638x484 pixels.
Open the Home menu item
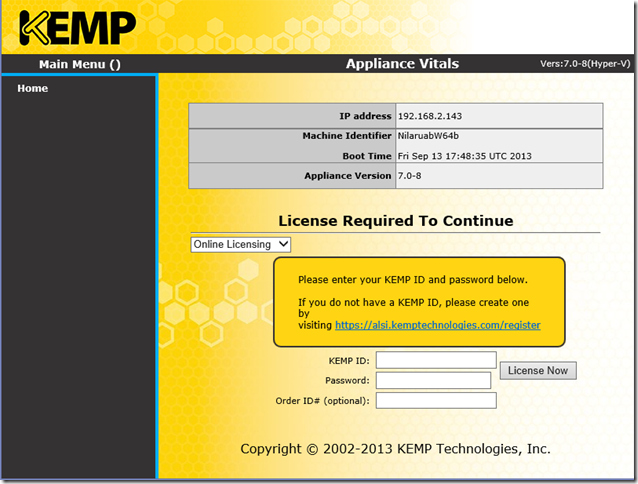pos(33,88)
